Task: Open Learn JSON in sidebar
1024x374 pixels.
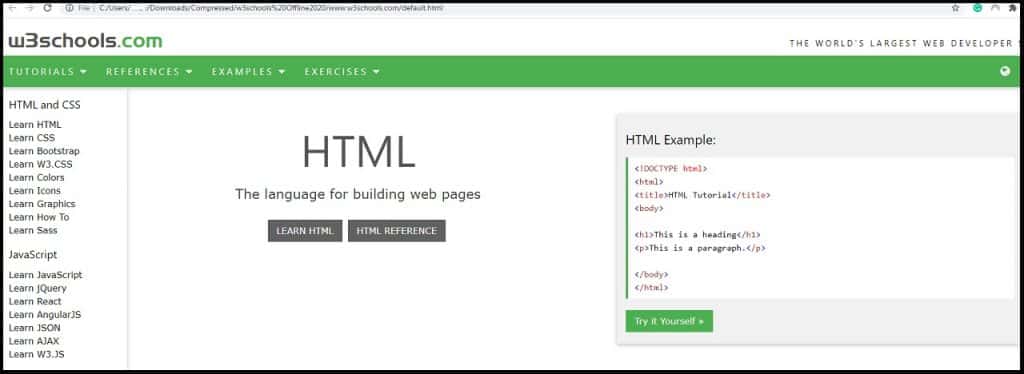Action: pos(35,328)
